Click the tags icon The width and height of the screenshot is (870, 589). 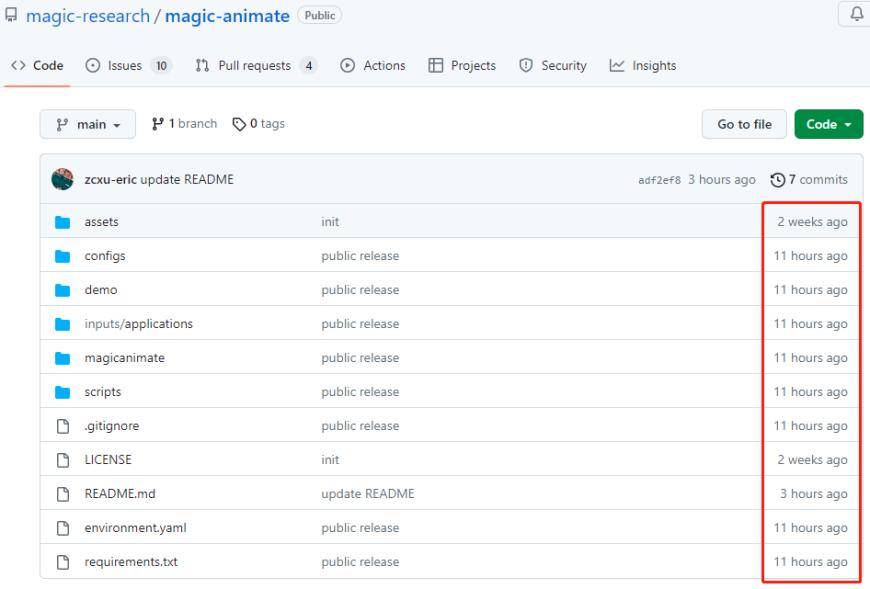click(238, 124)
